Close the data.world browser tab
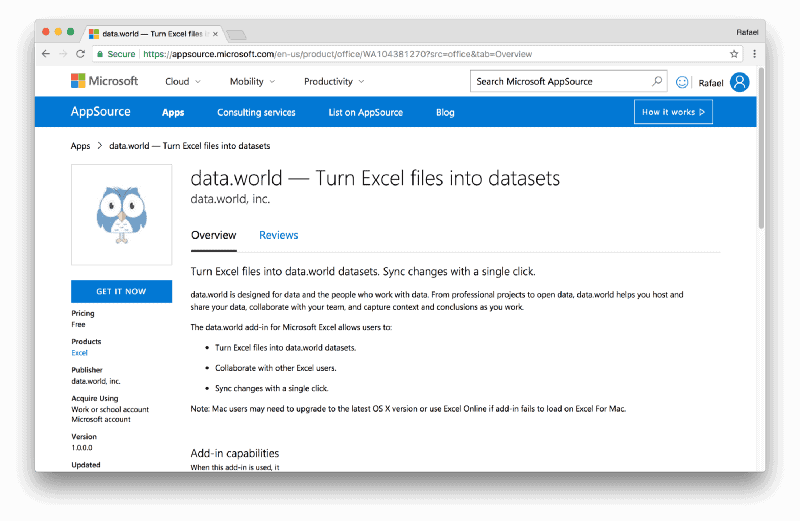This screenshot has width=800, height=521. click(x=215, y=34)
